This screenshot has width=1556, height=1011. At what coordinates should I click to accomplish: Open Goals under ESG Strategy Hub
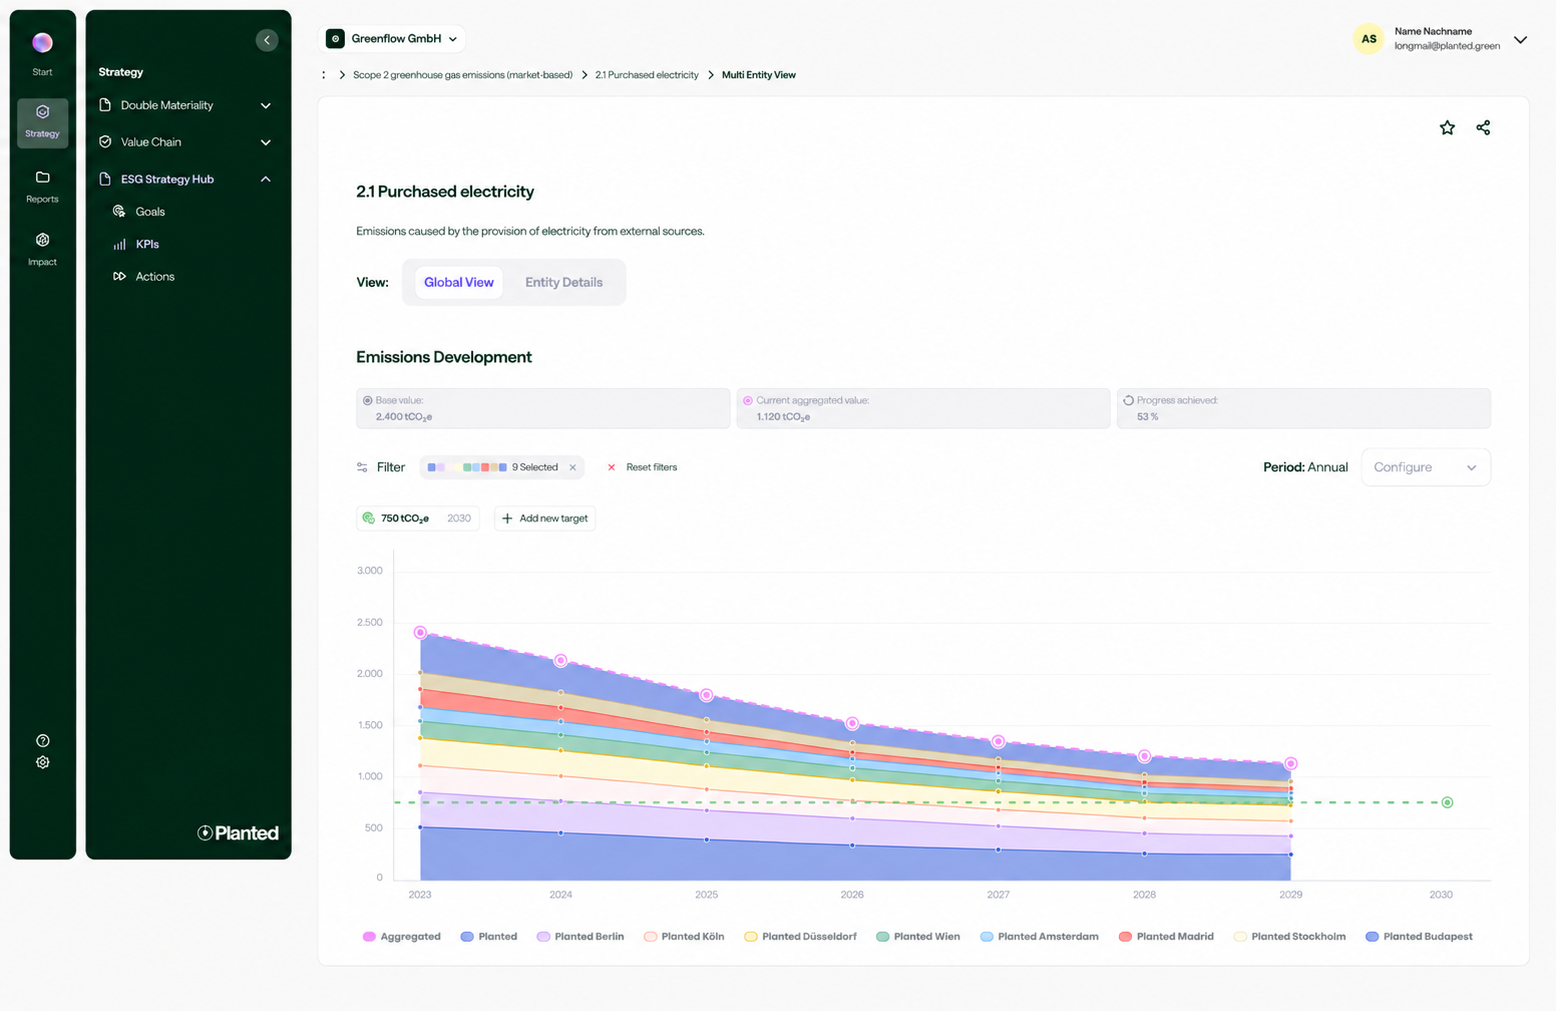point(150,211)
